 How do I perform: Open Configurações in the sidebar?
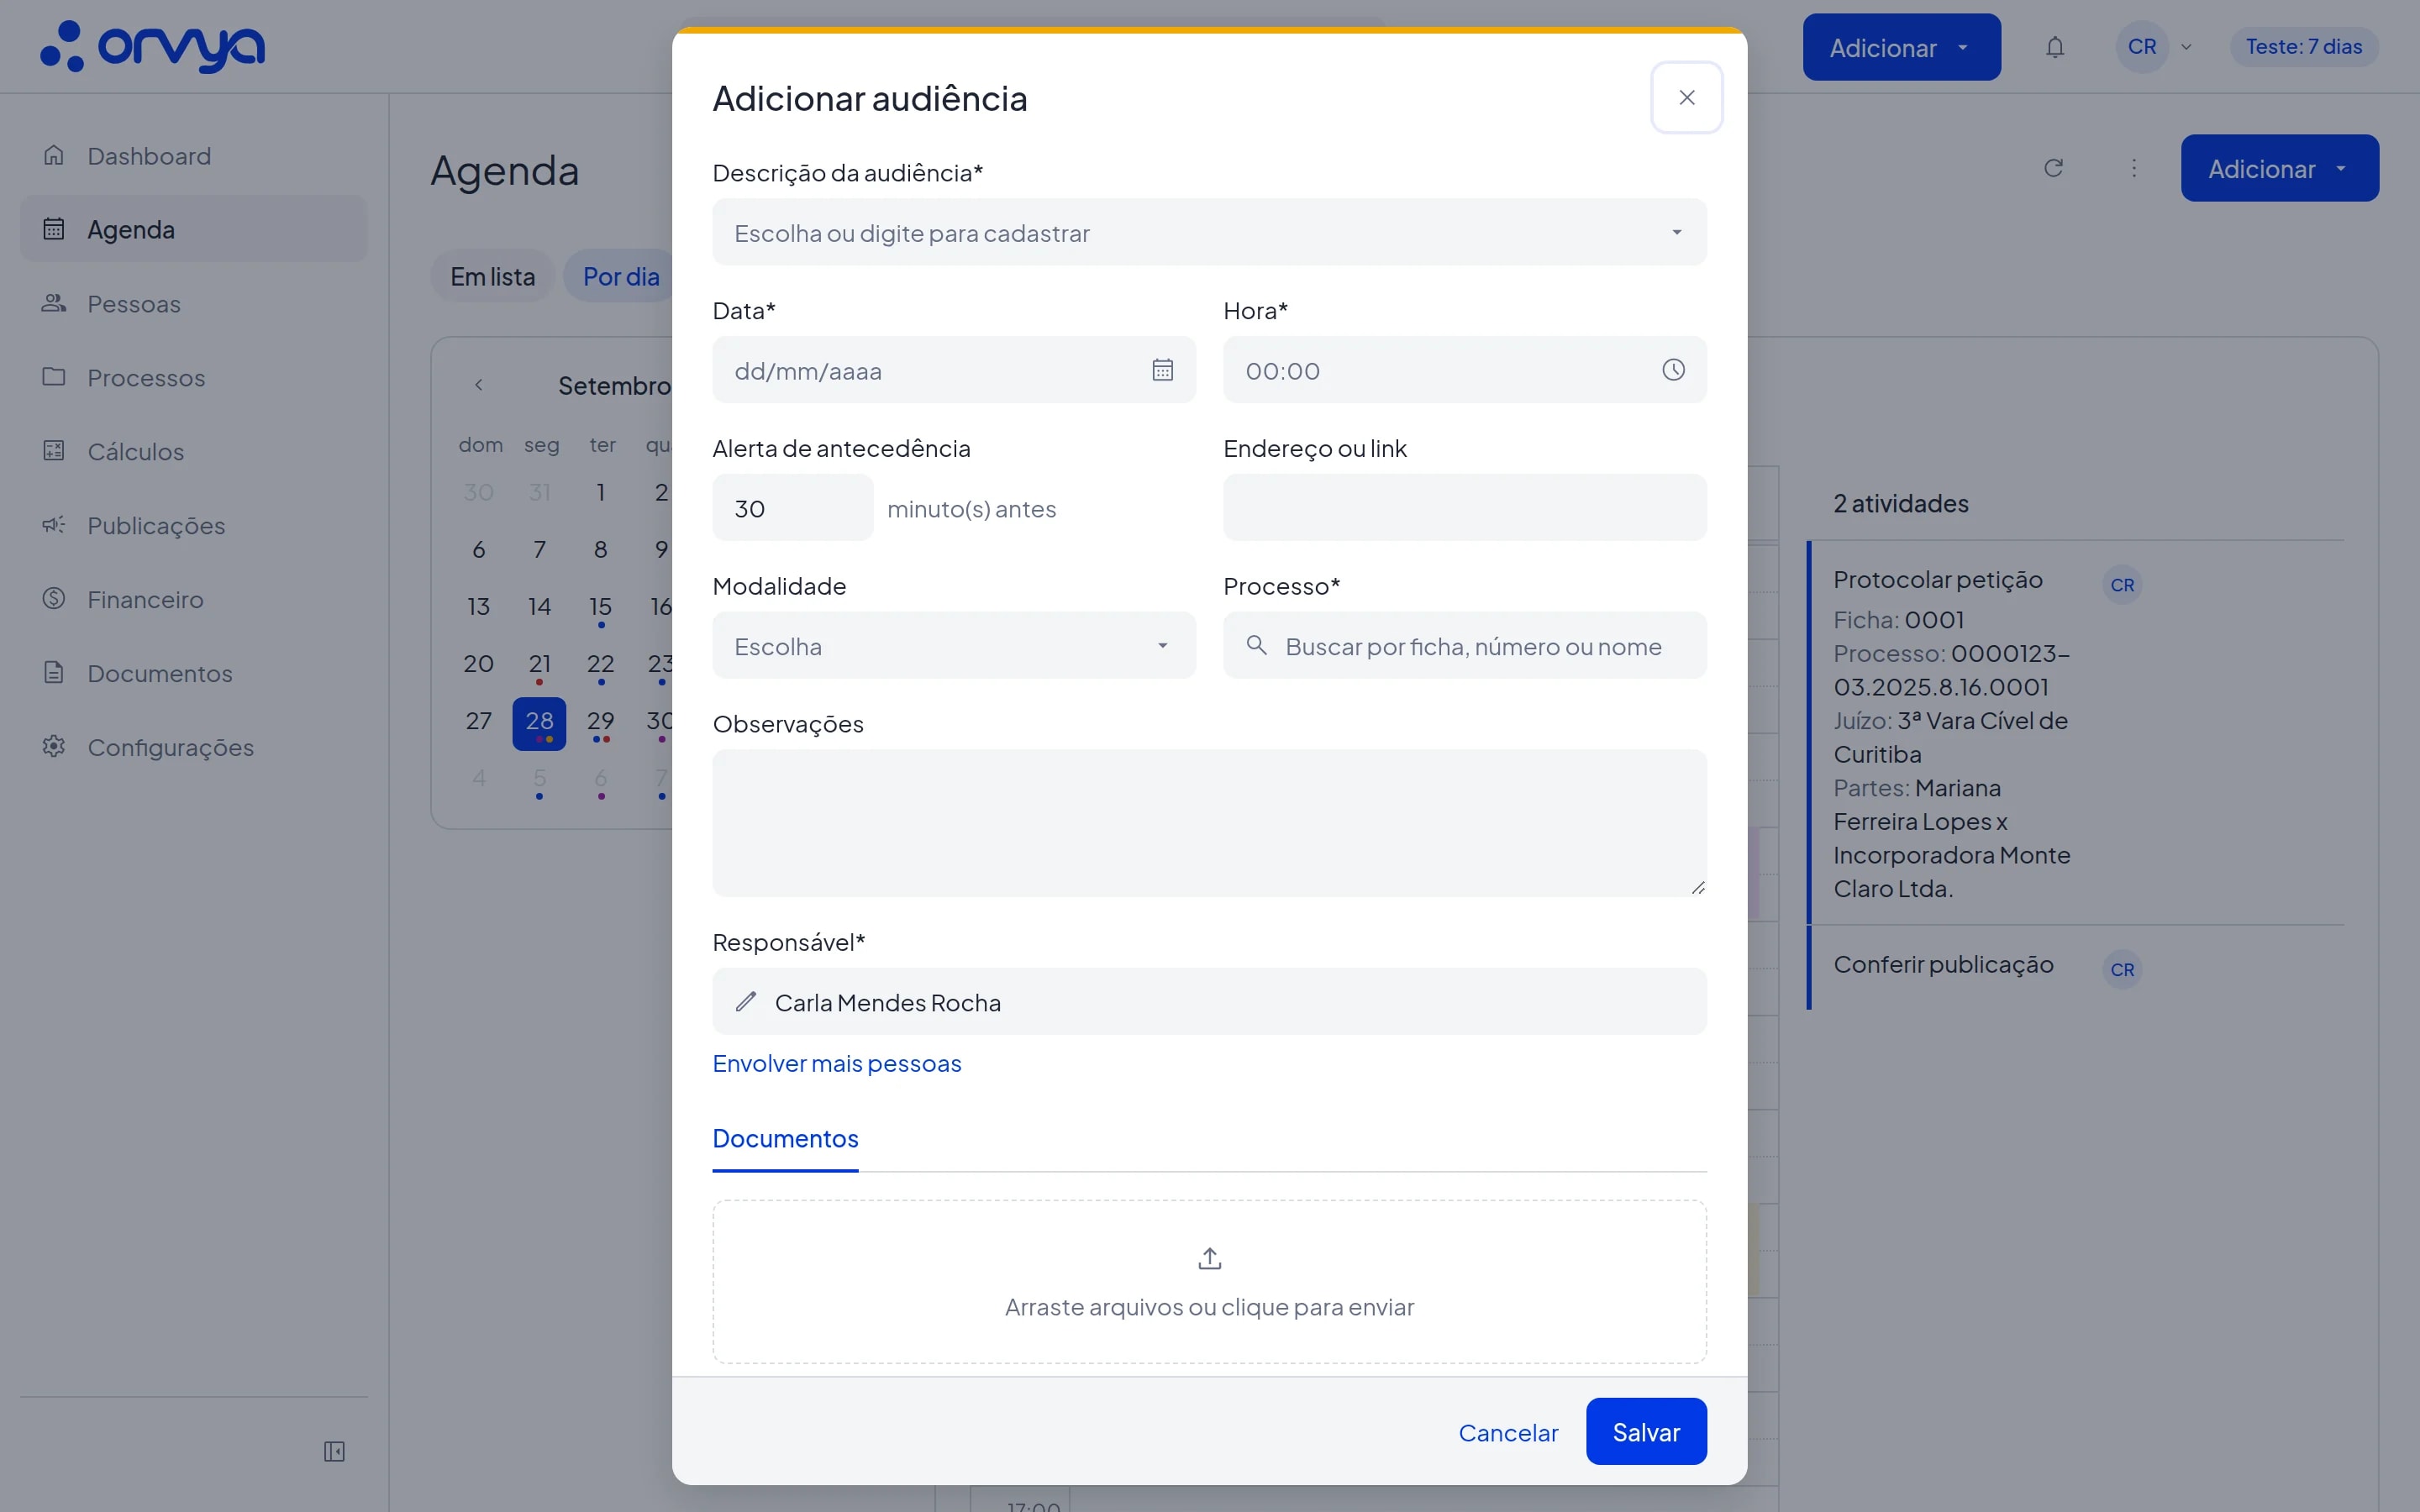click(193, 747)
